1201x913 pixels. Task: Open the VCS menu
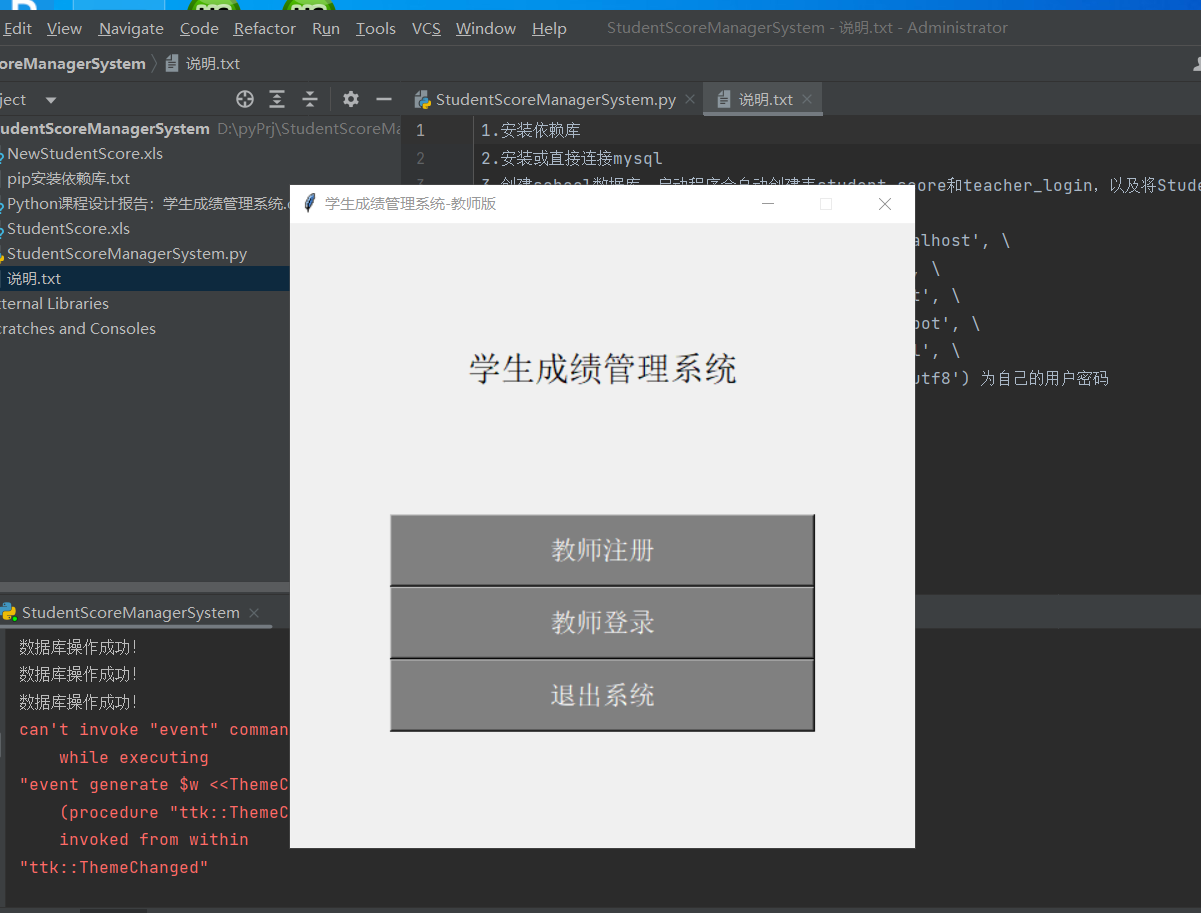426,28
